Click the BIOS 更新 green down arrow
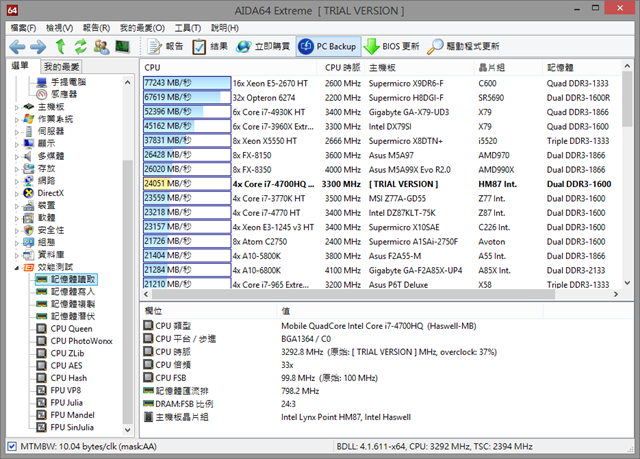The image size is (640, 459). tap(371, 47)
